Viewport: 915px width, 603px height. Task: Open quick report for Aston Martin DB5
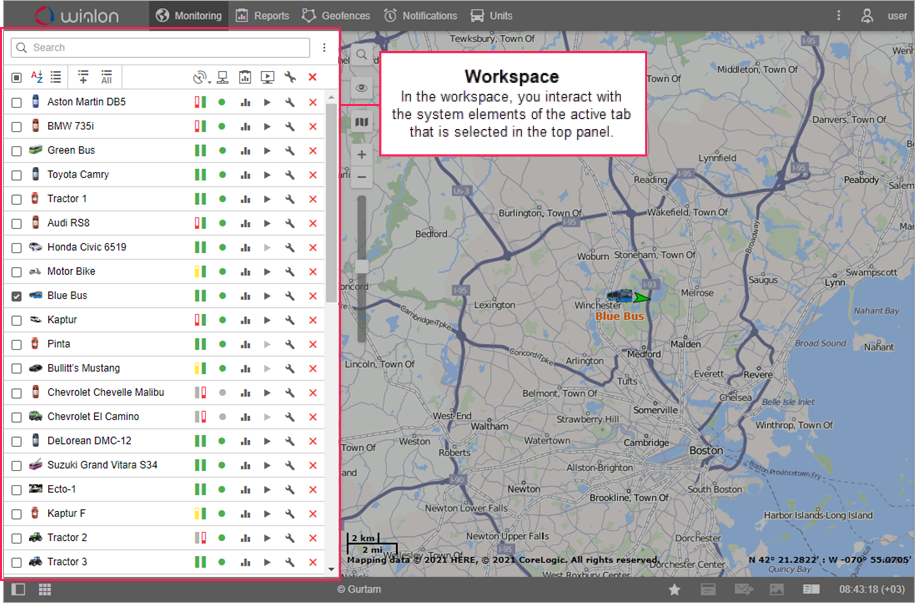click(x=245, y=102)
